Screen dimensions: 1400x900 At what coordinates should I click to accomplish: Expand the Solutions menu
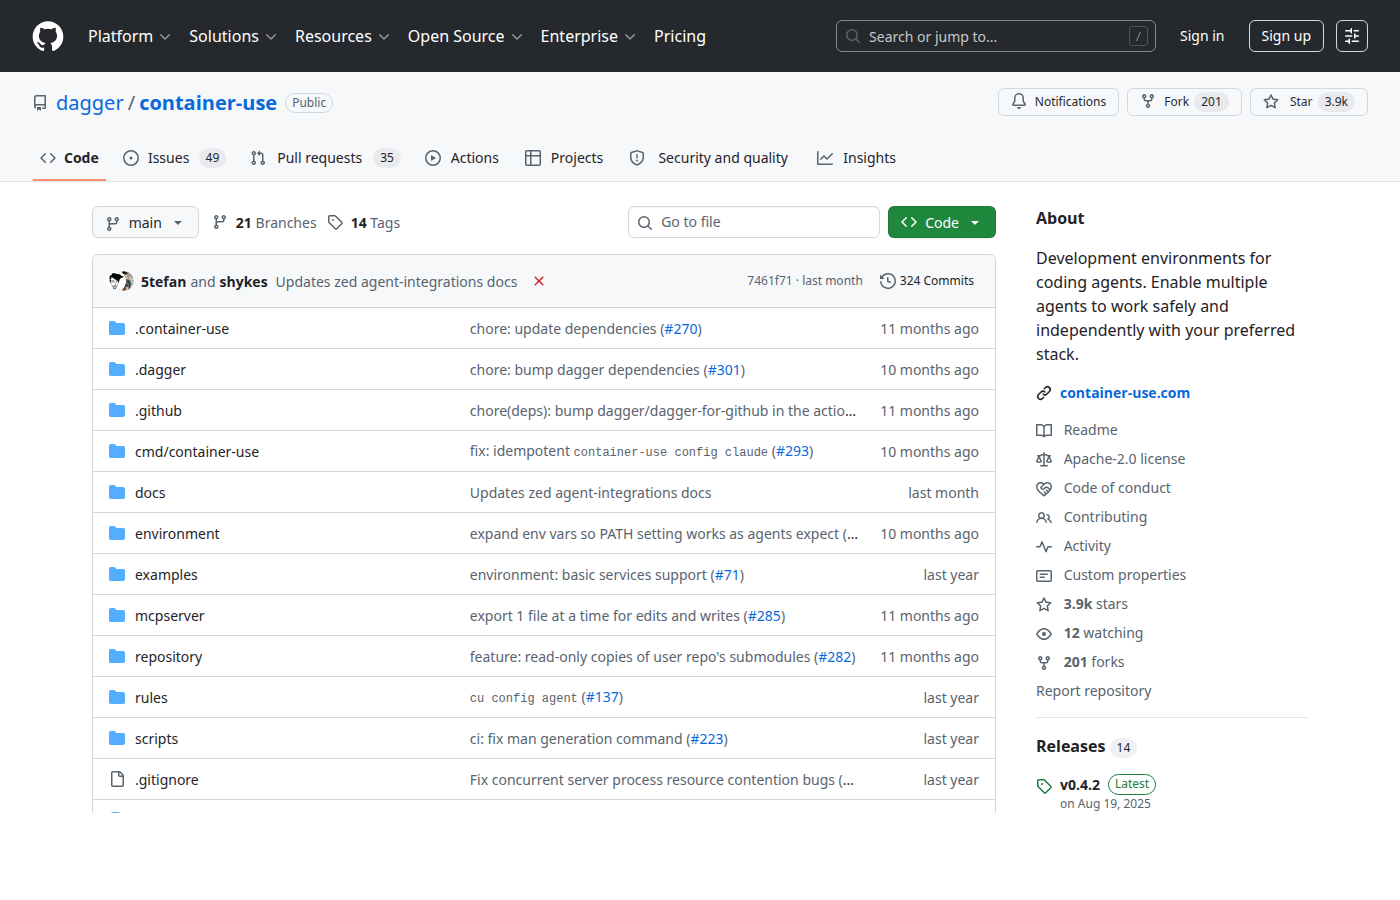[233, 36]
